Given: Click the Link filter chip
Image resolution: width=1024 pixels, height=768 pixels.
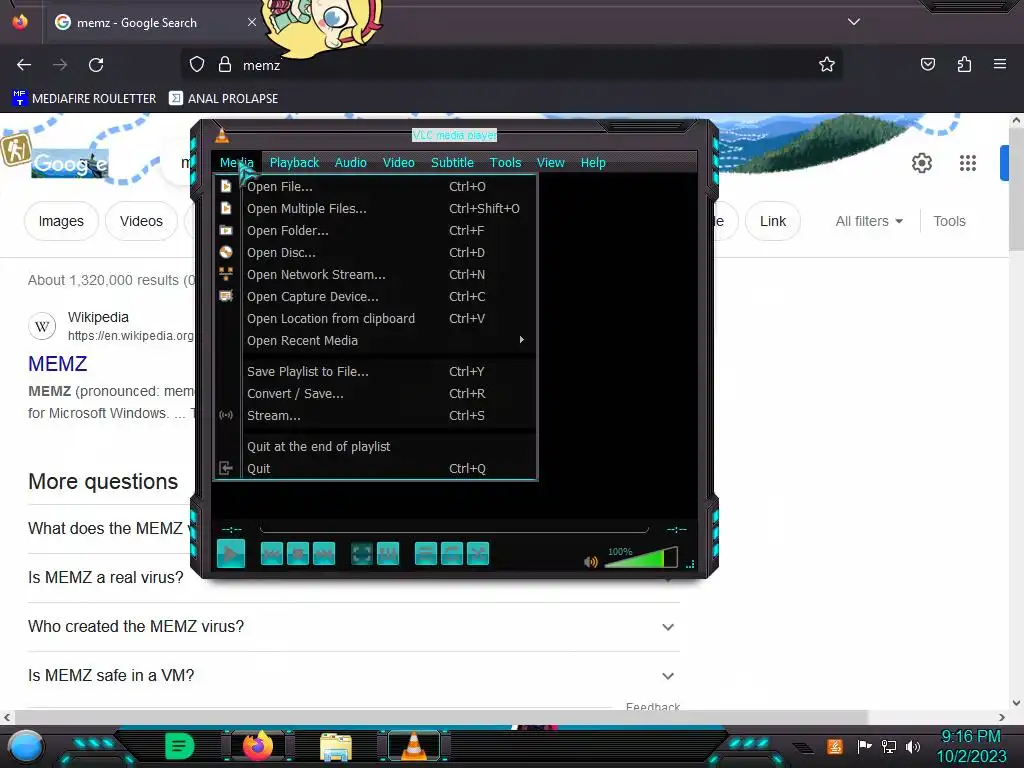Looking at the screenshot, I should coord(773,221).
